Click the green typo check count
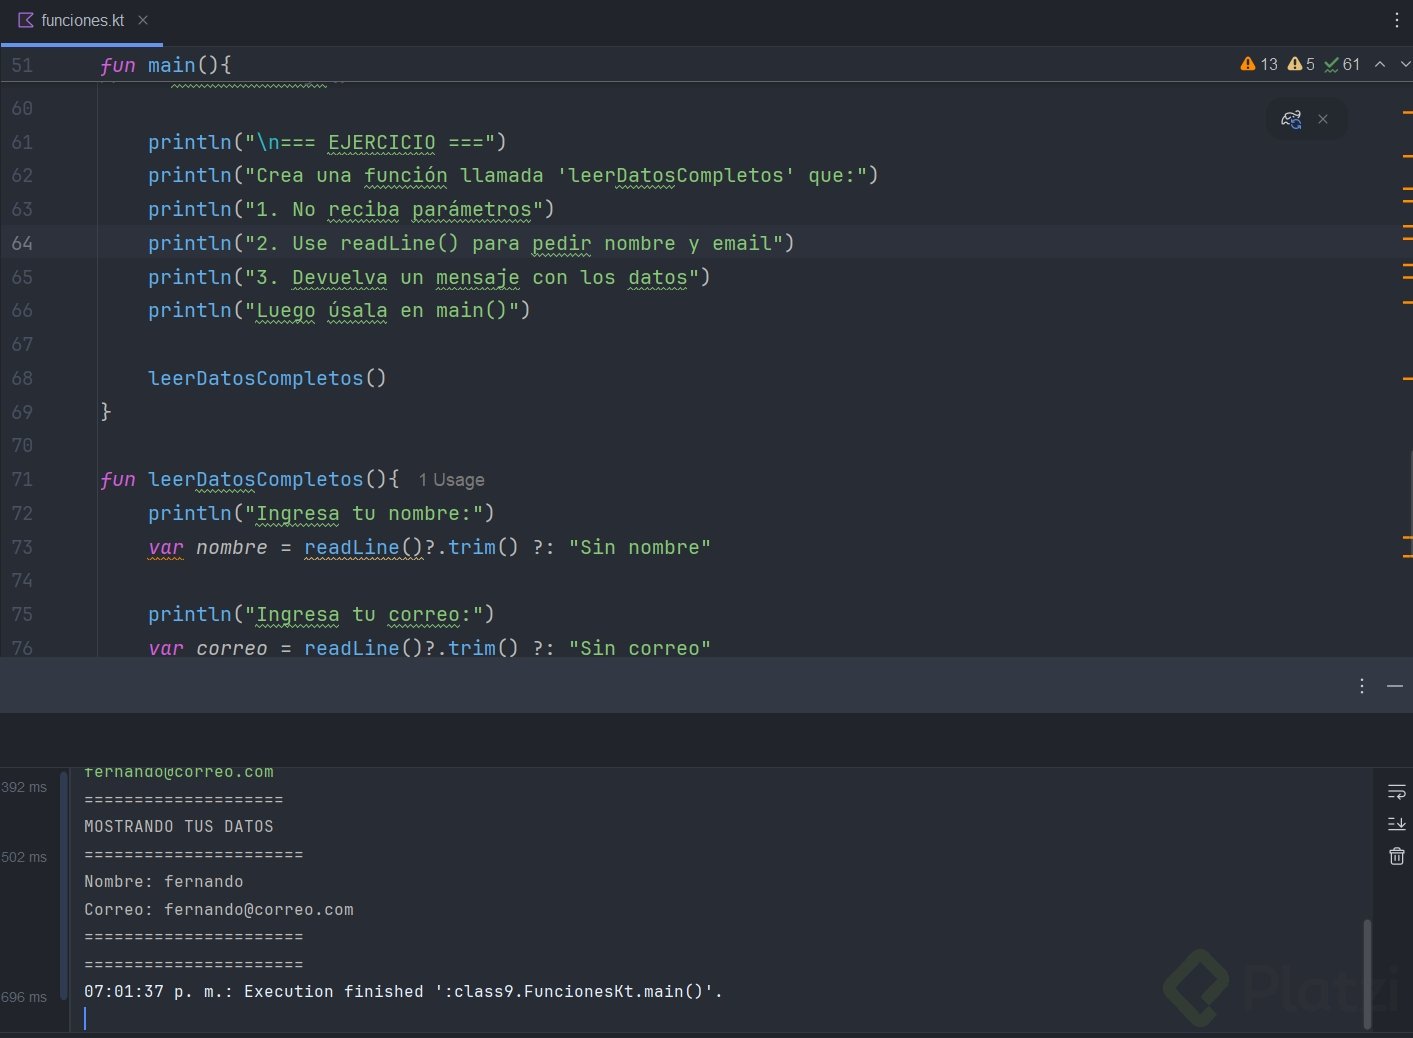This screenshot has width=1413, height=1038. tap(1342, 64)
